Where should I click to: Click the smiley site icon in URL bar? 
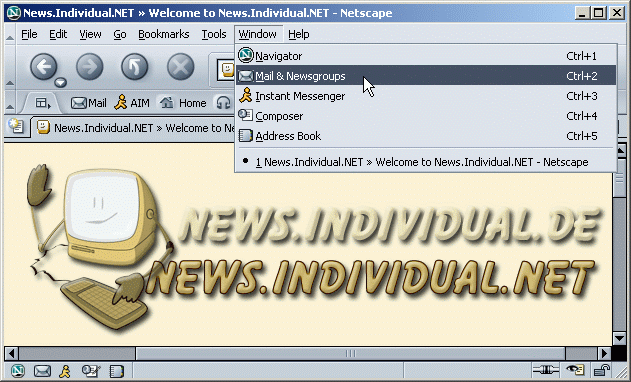click(x=227, y=69)
